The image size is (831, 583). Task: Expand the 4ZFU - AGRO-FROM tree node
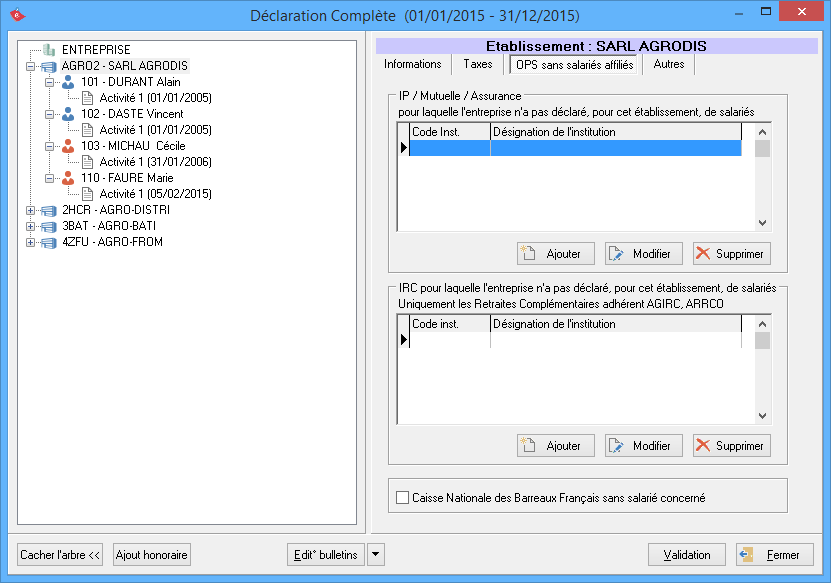pyautogui.click(x=30, y=242)
